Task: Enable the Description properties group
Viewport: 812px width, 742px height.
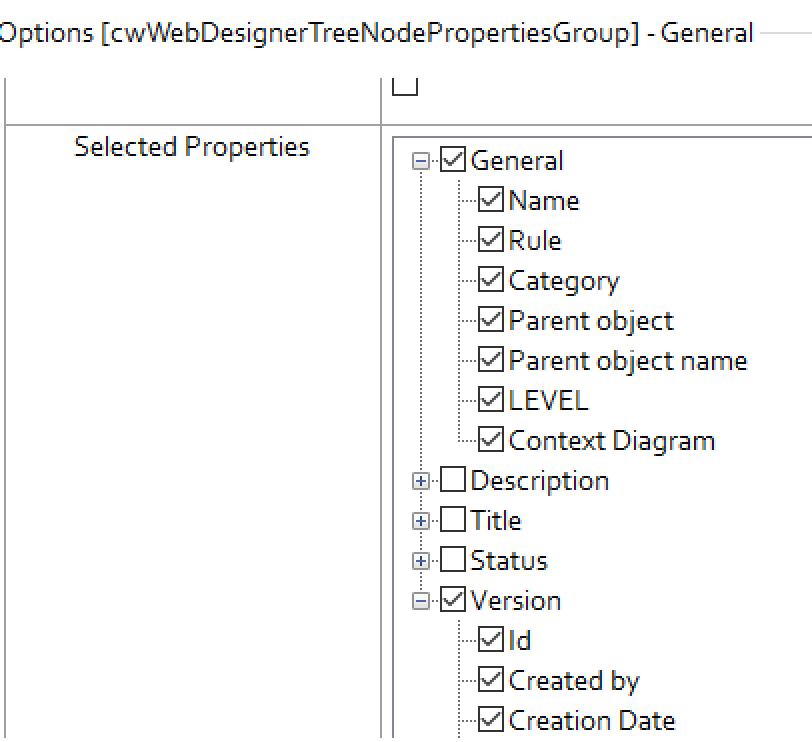Action: tap(451, 480)
